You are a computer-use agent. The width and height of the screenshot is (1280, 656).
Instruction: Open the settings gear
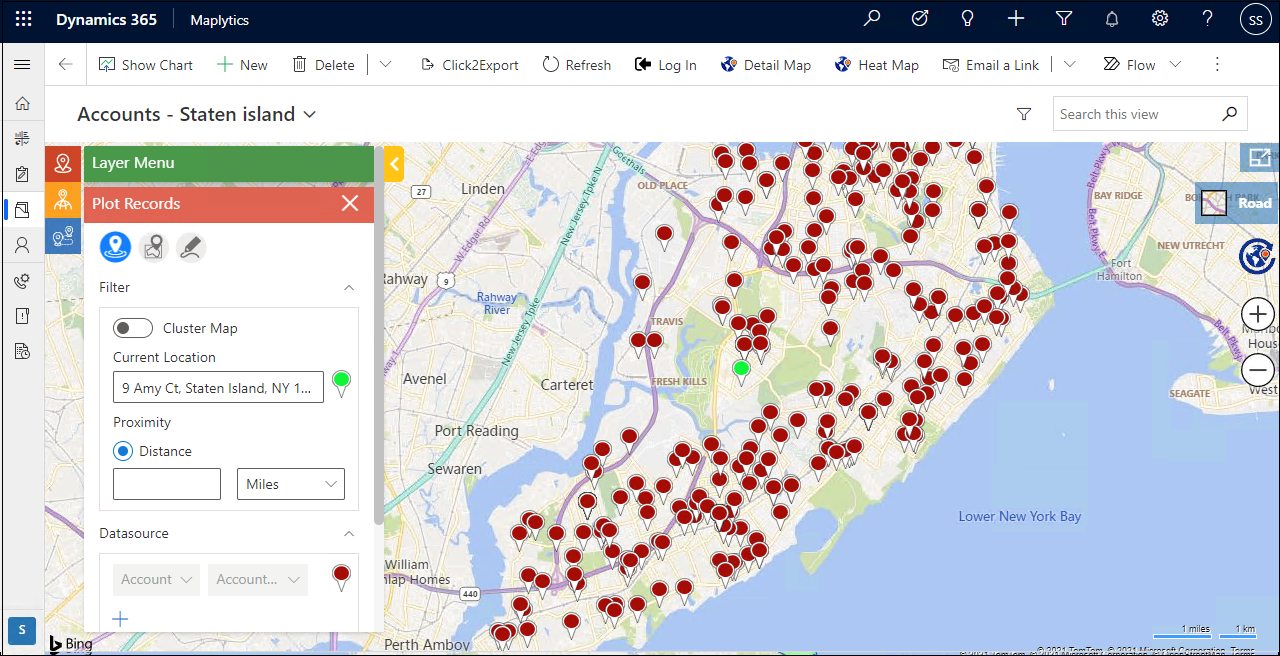[1160, 19]
